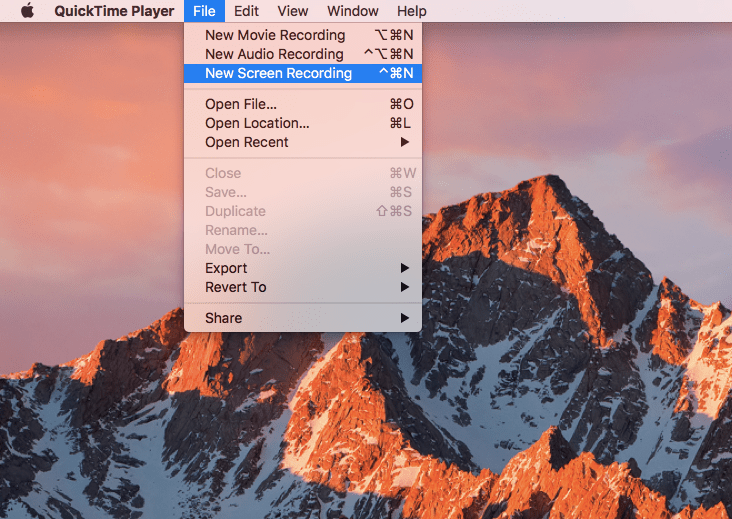Open the Edit menu
Viewport: 732px width, 519px height.
pyautogui.click(x=246, y=11)
